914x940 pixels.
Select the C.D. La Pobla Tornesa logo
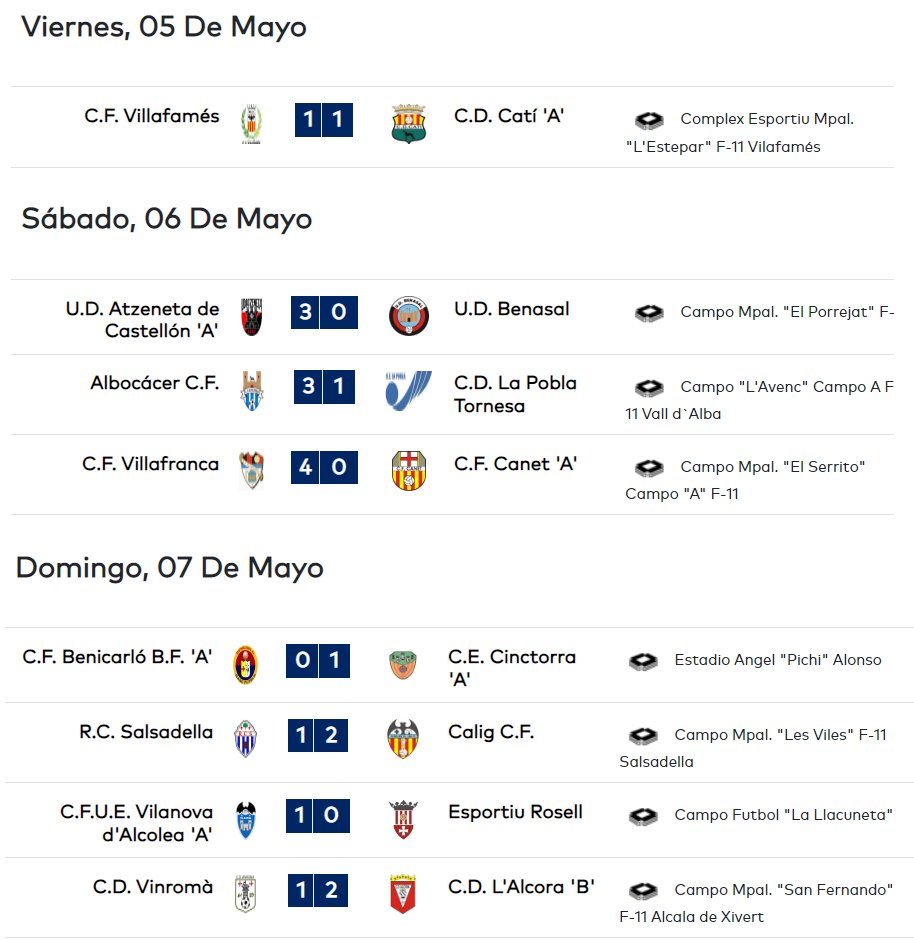click(x=408, y=390)
